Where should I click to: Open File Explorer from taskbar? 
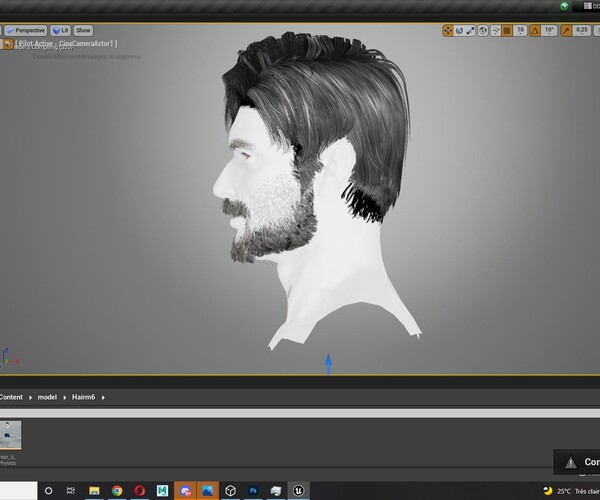click(x=94, y=490)
